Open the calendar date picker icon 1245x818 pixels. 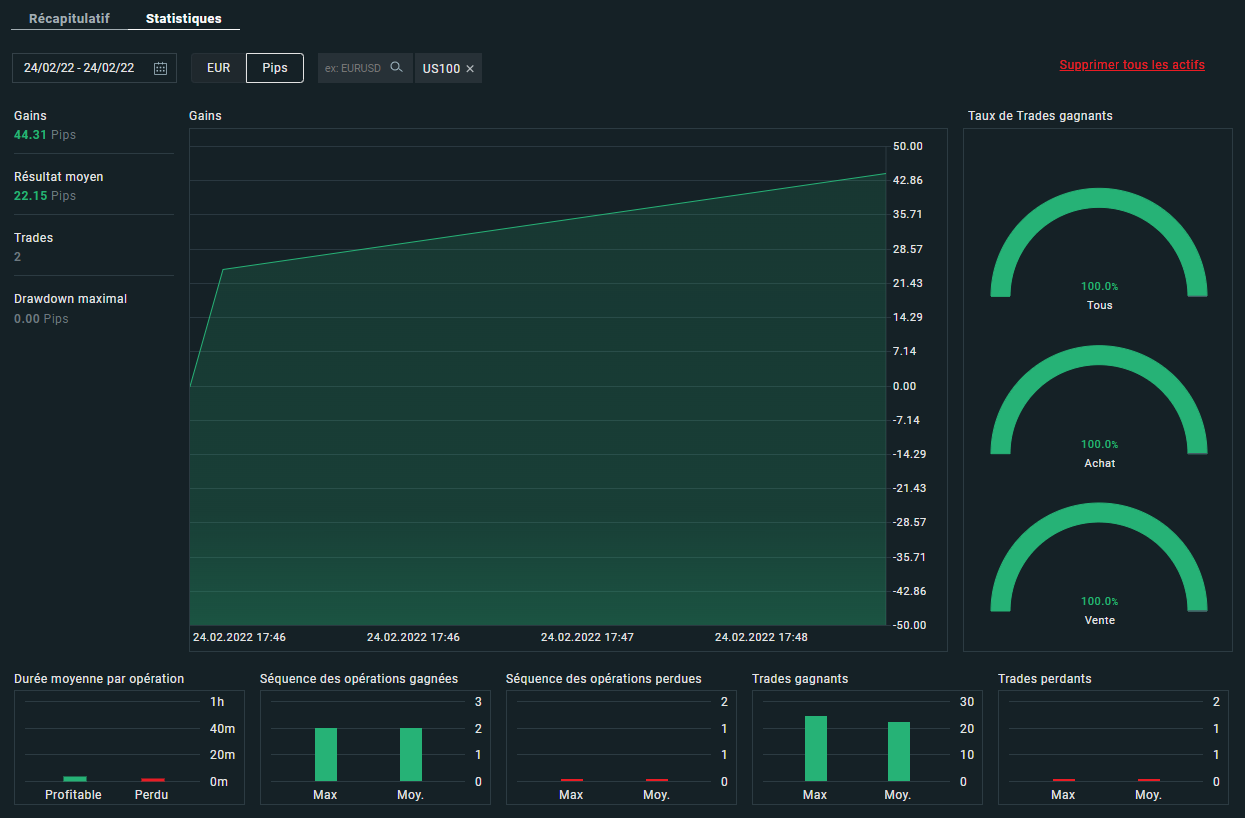(160, 68)
